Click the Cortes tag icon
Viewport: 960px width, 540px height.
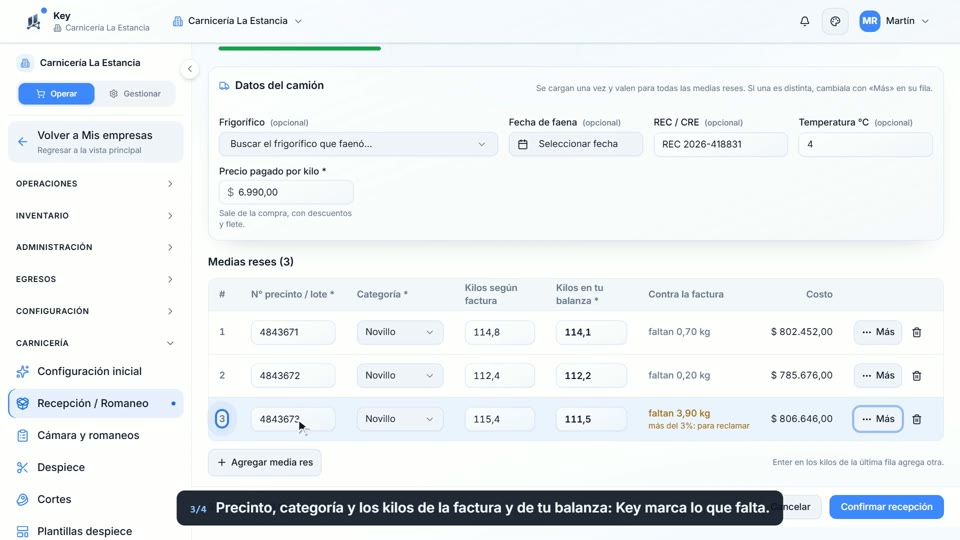pyautogui.click(x=23, y=499)
